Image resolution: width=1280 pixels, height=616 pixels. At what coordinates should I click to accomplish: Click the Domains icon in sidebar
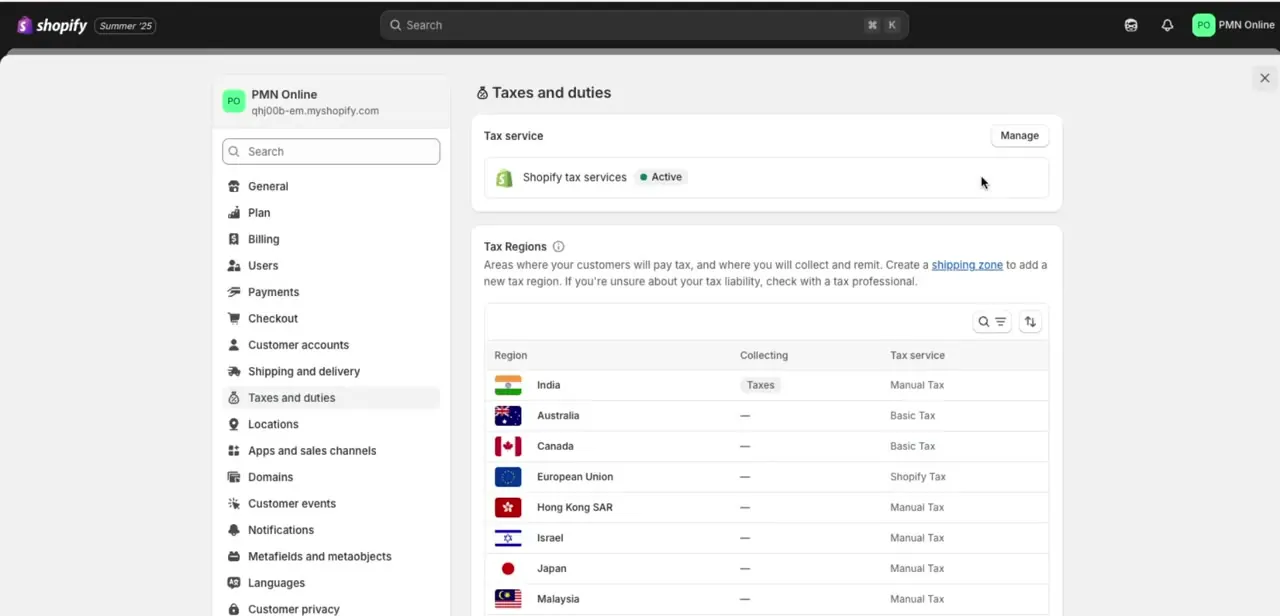click(234, 478)
